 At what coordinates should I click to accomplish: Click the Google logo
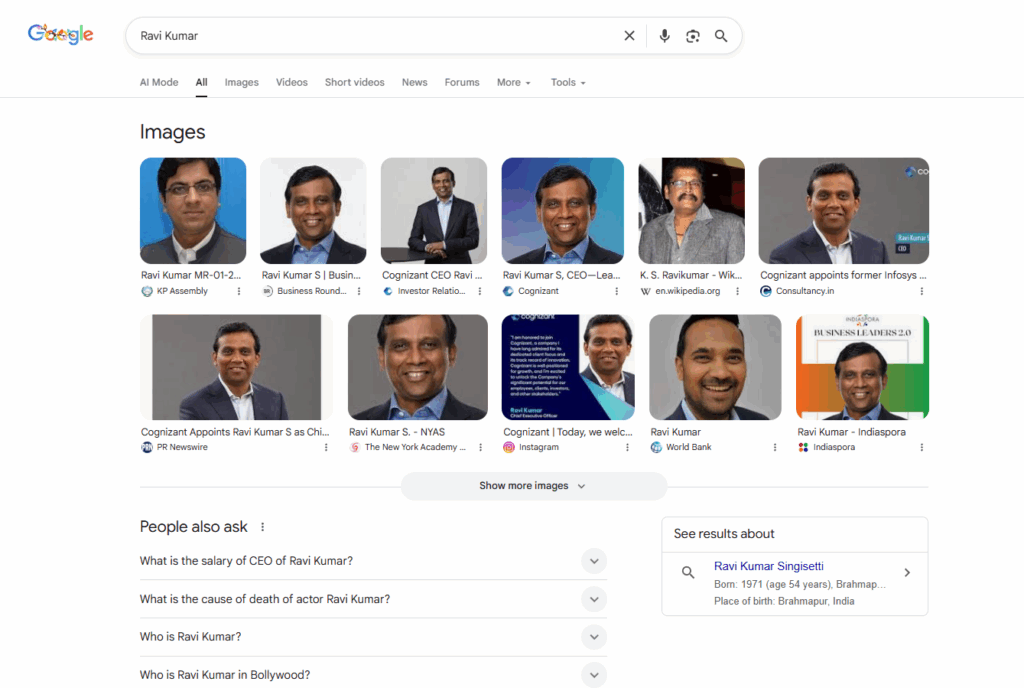click(x=60, y=35)
